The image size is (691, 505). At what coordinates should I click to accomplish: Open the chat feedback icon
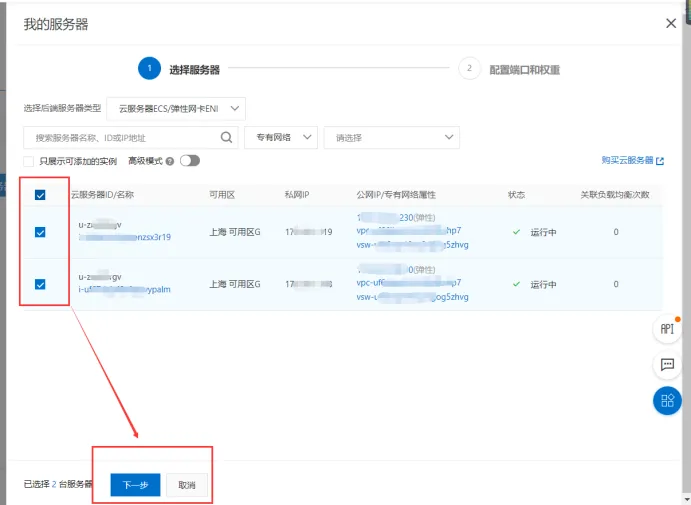667,364
